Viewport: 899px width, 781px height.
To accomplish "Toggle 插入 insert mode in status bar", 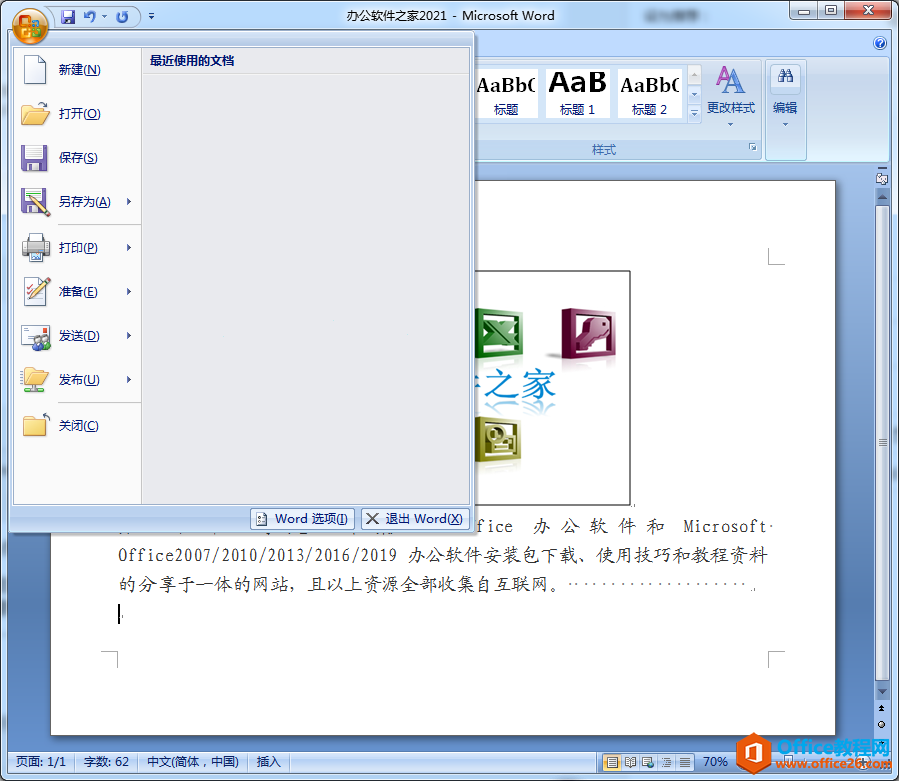I will [x=268, y=762].
